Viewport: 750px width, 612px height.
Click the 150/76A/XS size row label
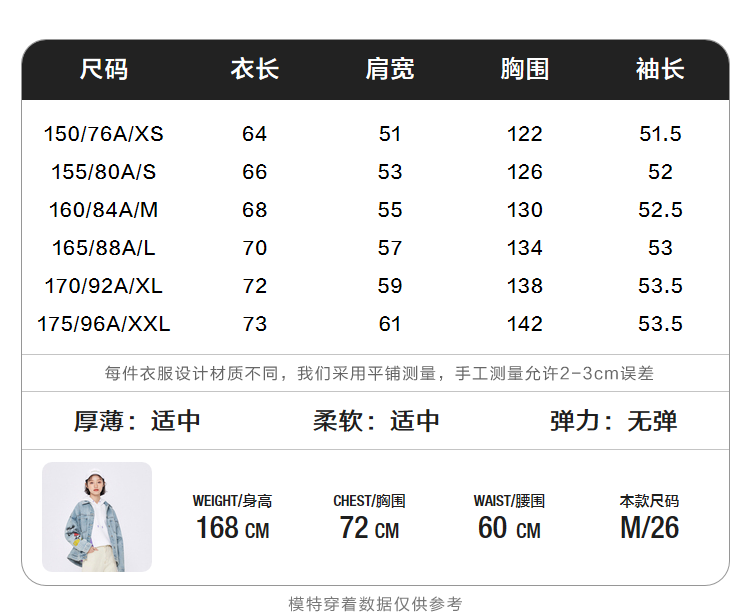[x=104, y=134]
